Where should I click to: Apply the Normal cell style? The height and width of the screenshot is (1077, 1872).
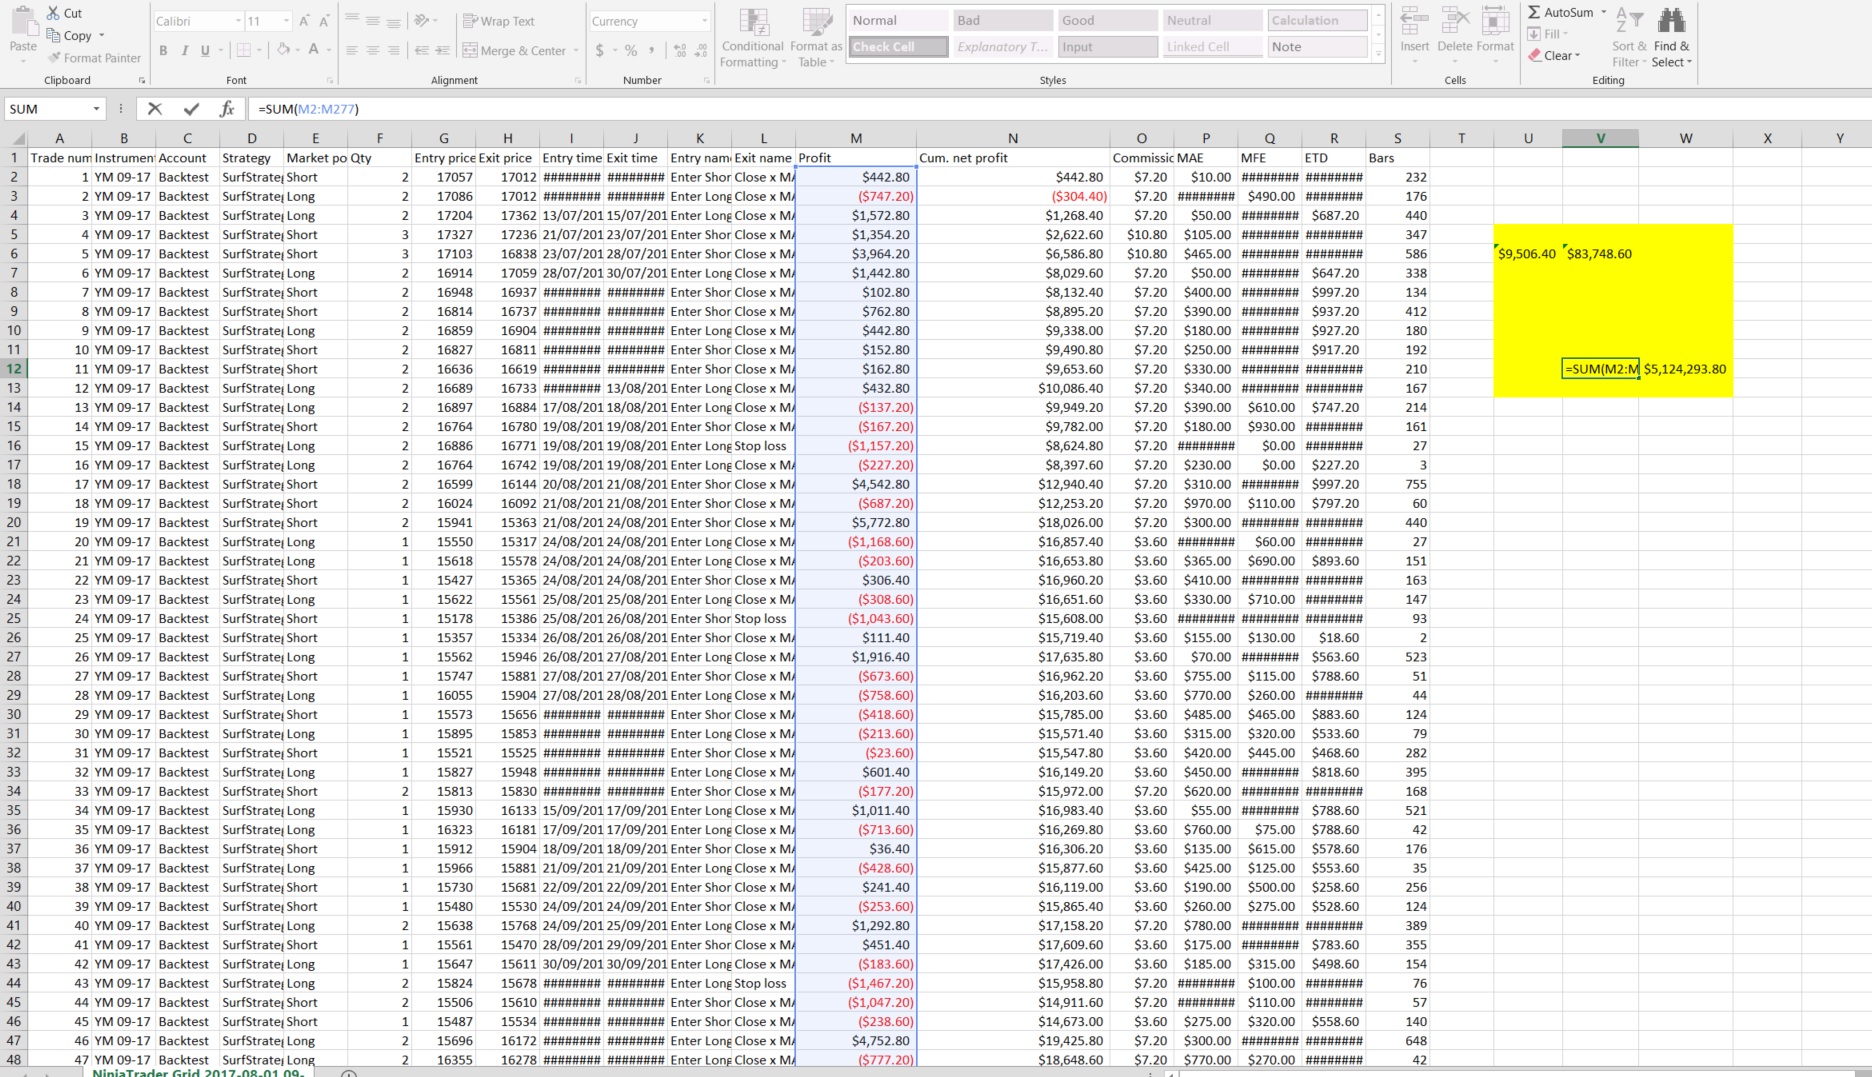(899, 20)
